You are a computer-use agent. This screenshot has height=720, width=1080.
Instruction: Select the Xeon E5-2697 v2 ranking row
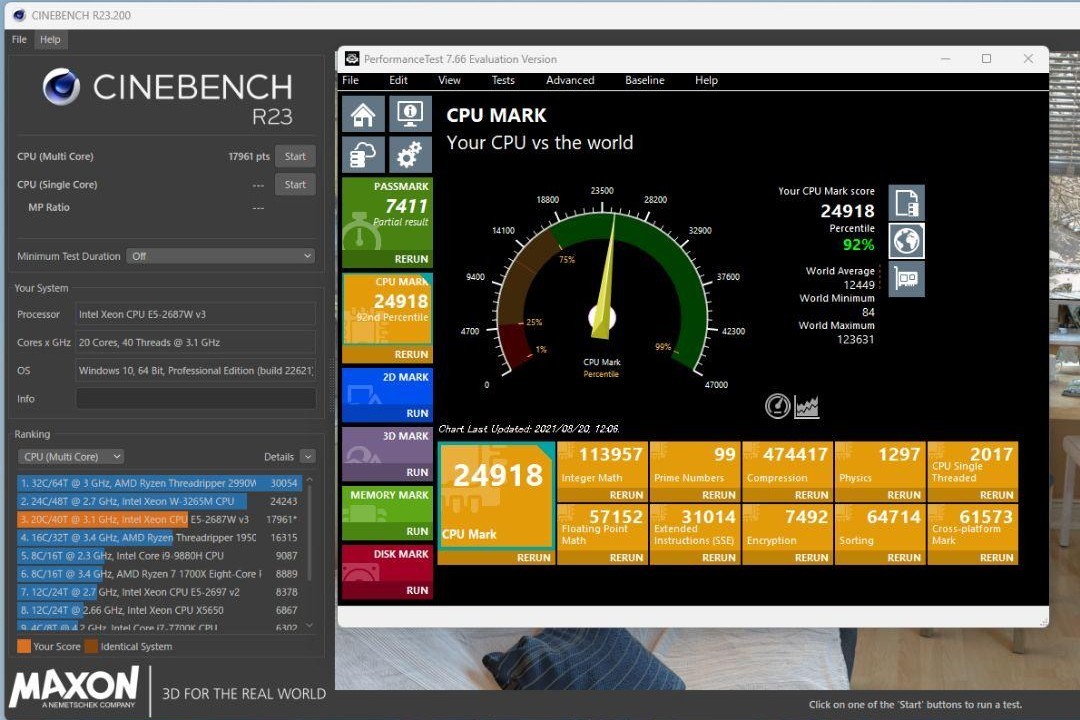158,592
